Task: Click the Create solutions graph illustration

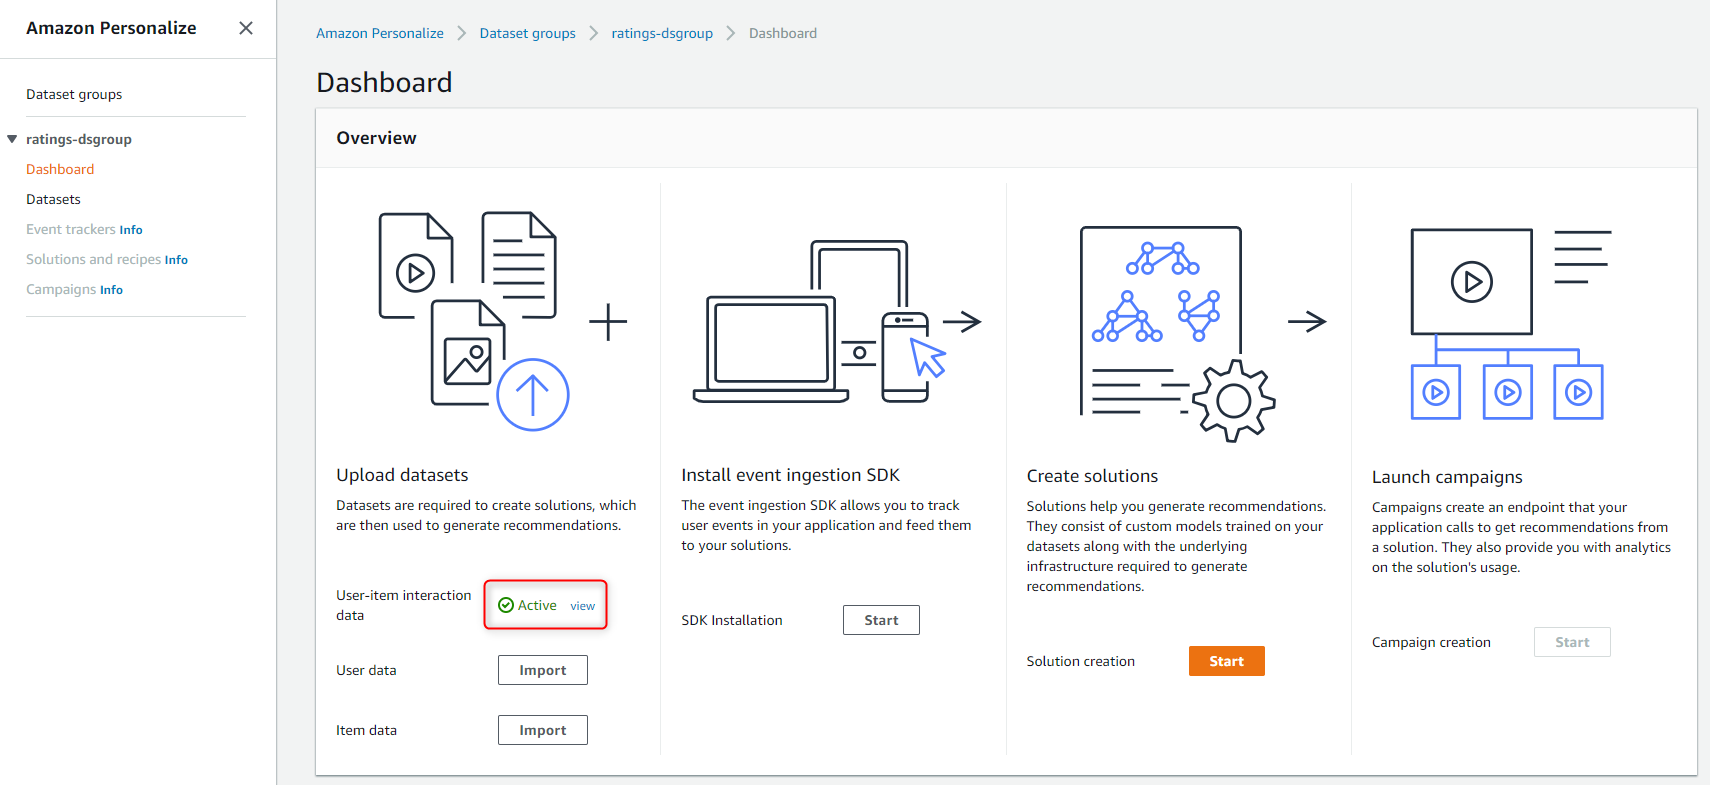Action: [1177, 334]
